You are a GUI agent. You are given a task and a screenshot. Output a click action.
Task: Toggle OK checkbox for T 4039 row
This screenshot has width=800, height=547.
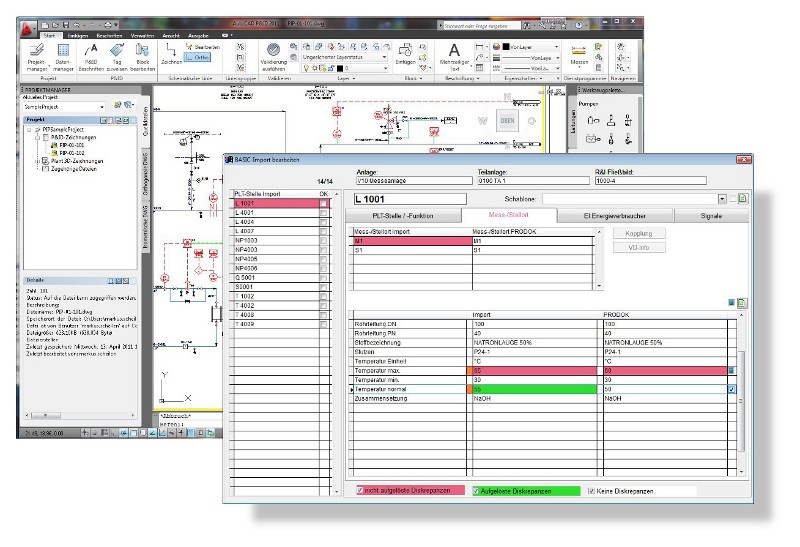323,324
